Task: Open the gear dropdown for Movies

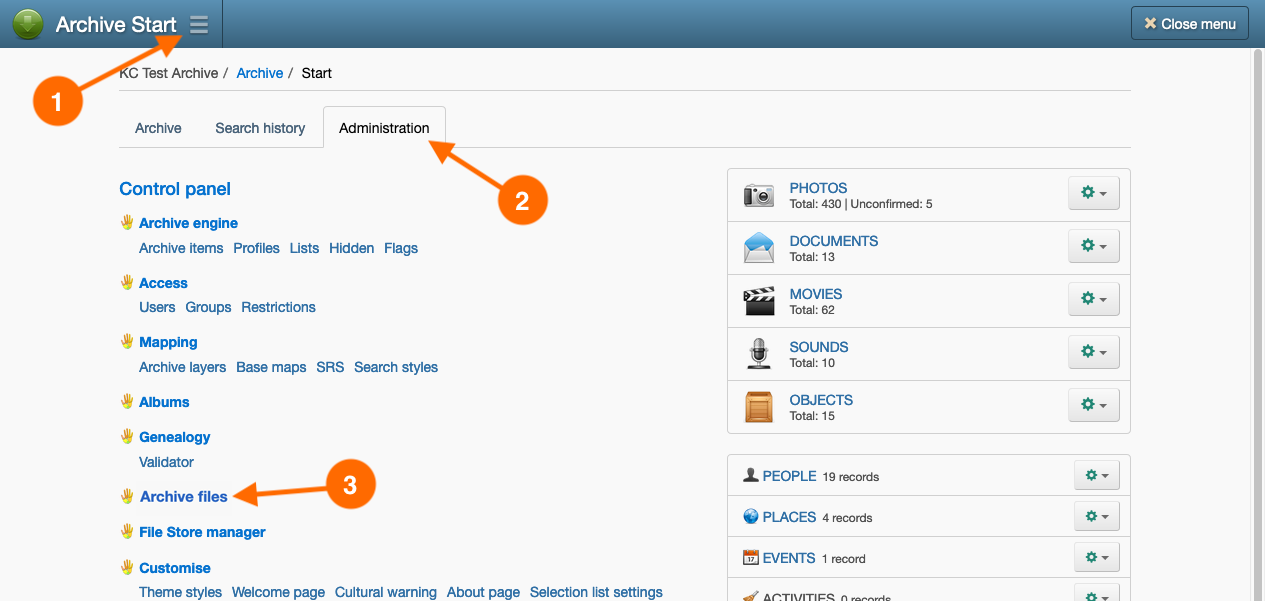Action: [x=1093, y=299]
